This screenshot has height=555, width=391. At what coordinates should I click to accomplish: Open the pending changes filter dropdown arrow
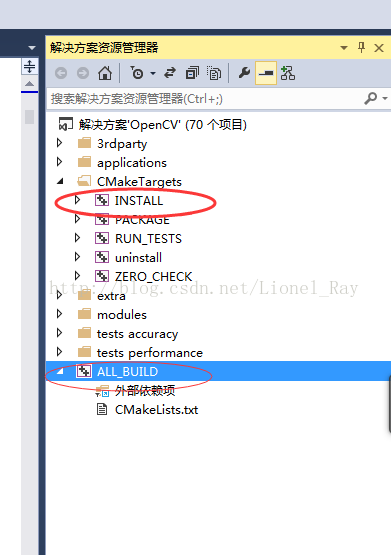pos(153,74)
